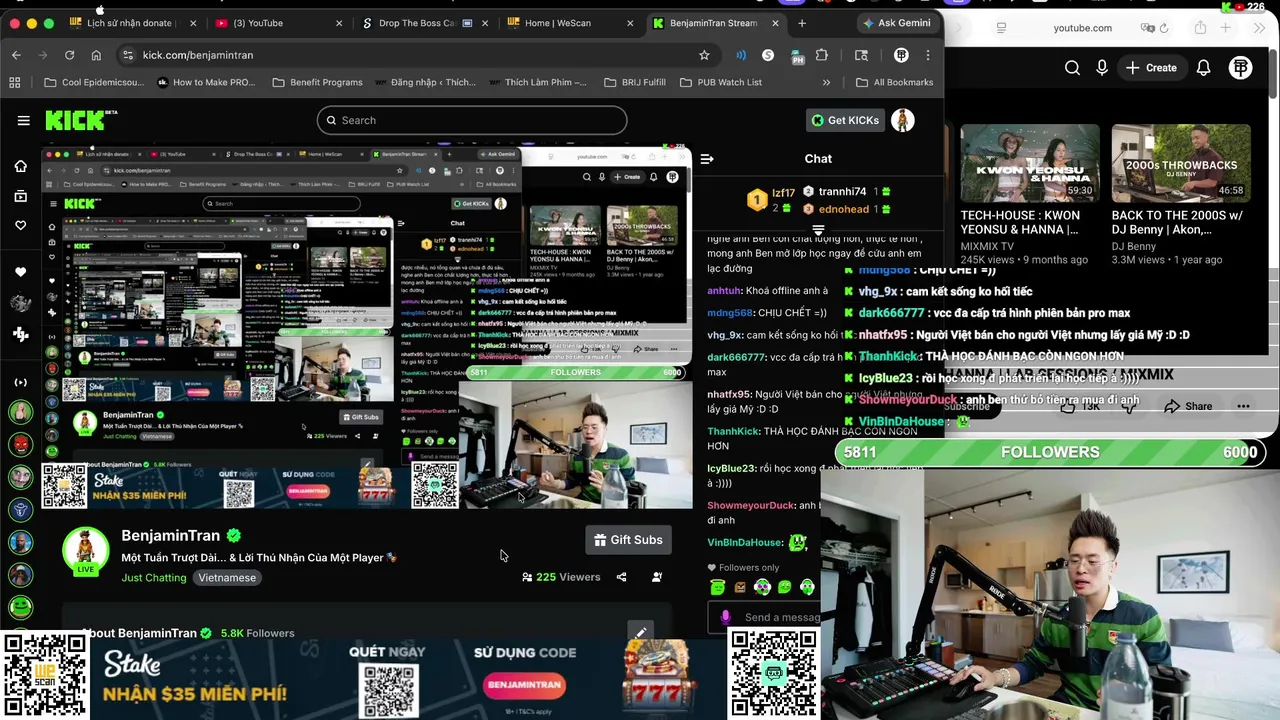Click the Gift Subs button
Image resolution: width=1280 pixels, height=720 pixels.
point(628,540)
